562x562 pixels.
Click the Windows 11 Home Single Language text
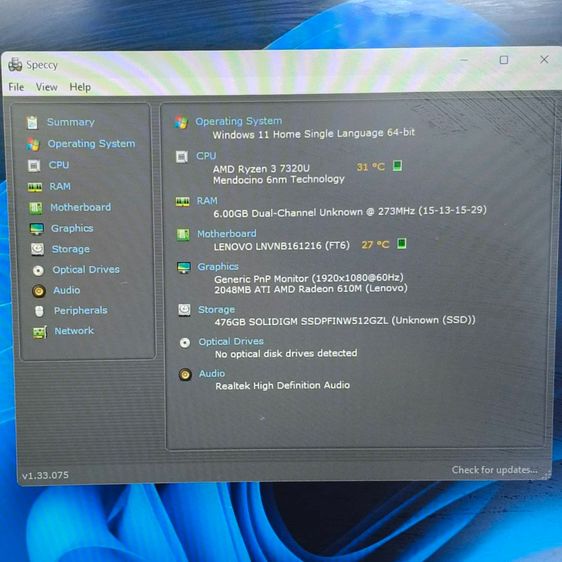point(314,134)
